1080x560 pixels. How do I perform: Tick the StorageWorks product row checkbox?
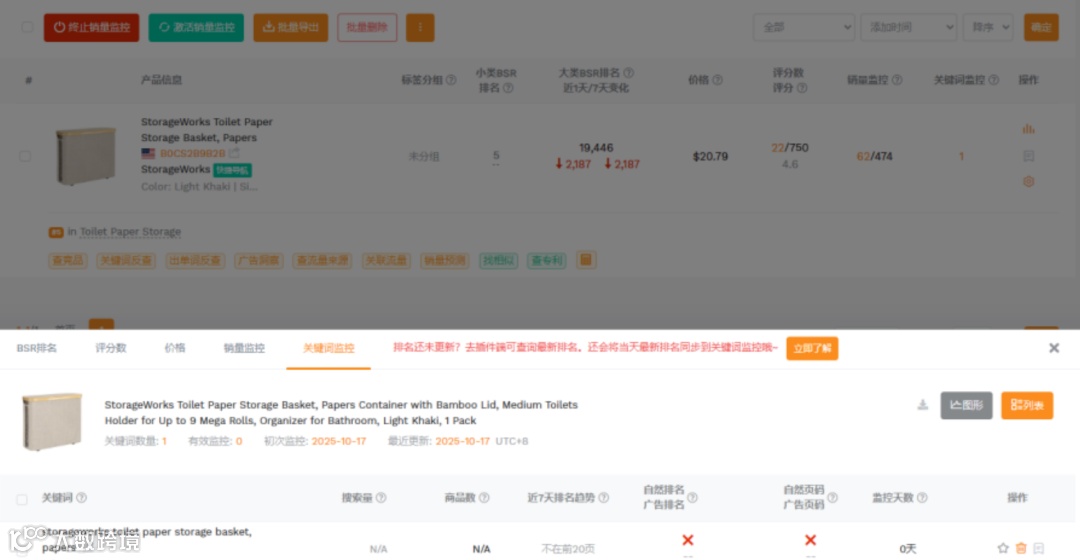point(25,156)
